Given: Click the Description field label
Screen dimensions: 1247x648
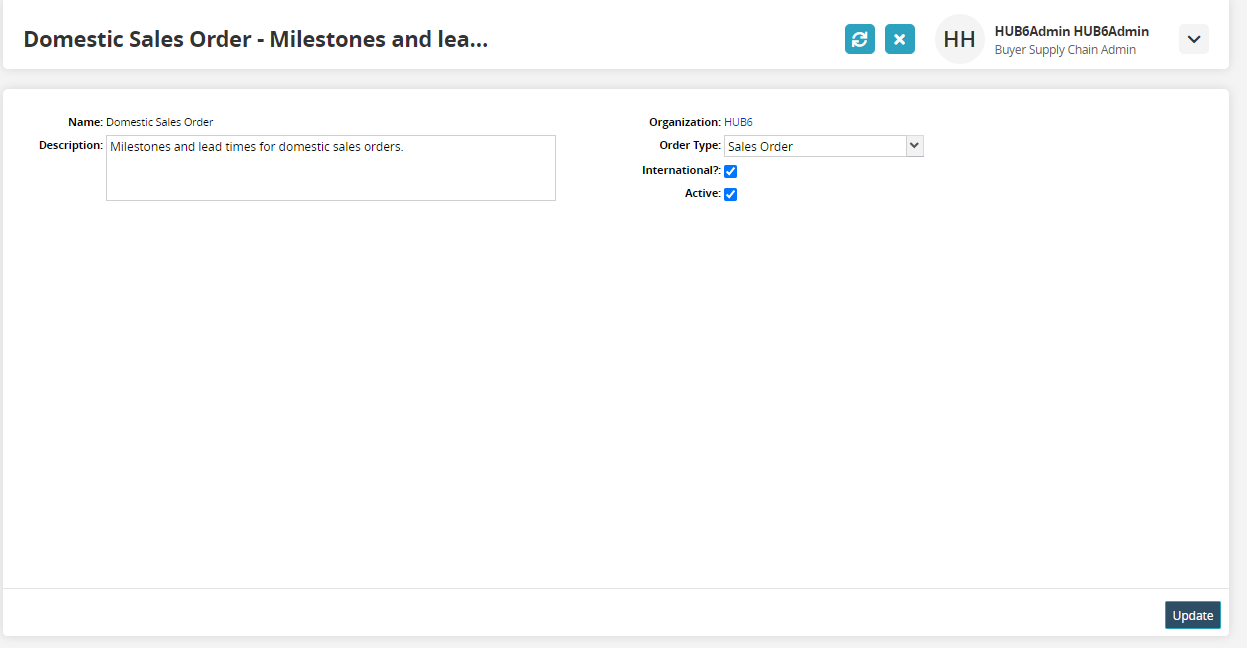Looking at the screenshot, I should (70, 145).
